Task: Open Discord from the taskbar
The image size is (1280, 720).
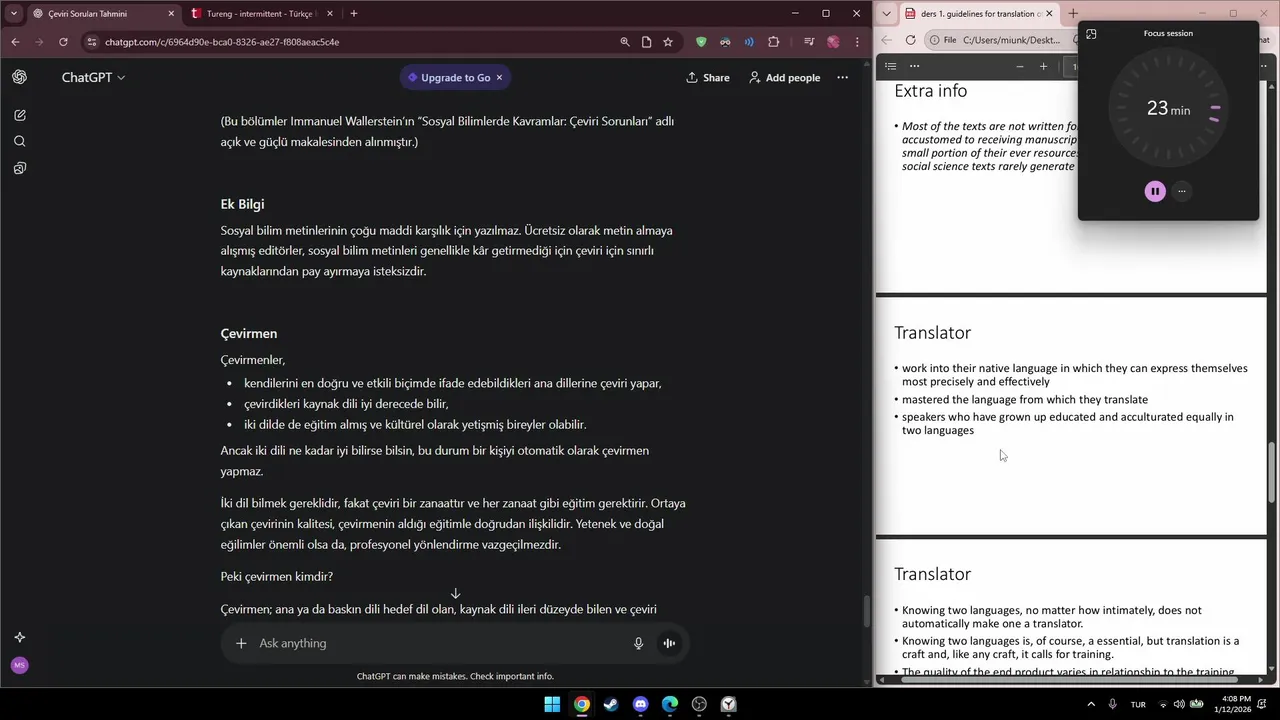Action: pos(641,704)
